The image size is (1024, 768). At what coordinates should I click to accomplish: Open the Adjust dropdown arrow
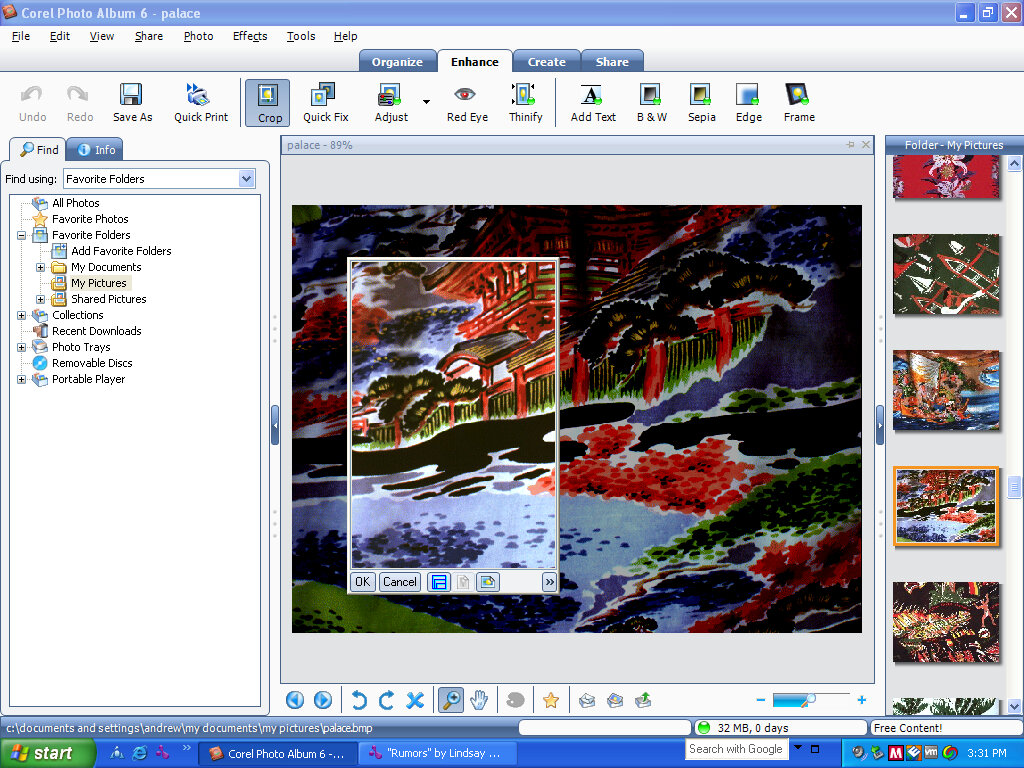(x=427, y=102)
